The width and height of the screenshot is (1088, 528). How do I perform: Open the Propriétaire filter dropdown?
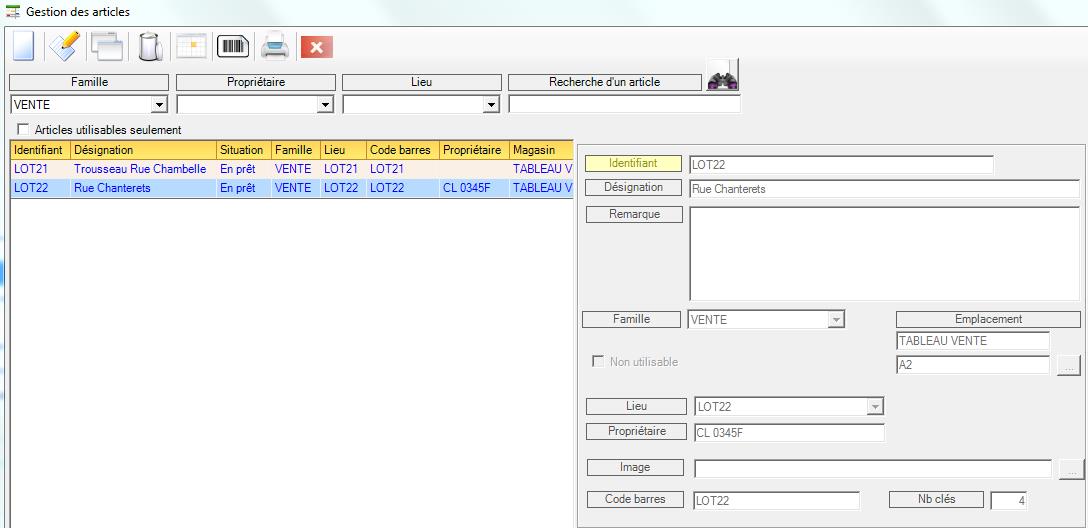(x=325, y=105)
